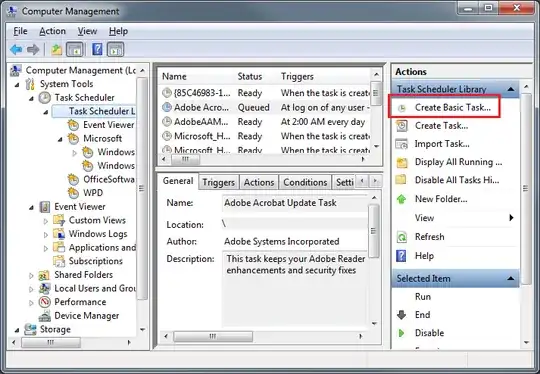Toggle the Show/Hide Console Tree icon
The width and height of the screenshot is (540, 374).
coord(75,50)
